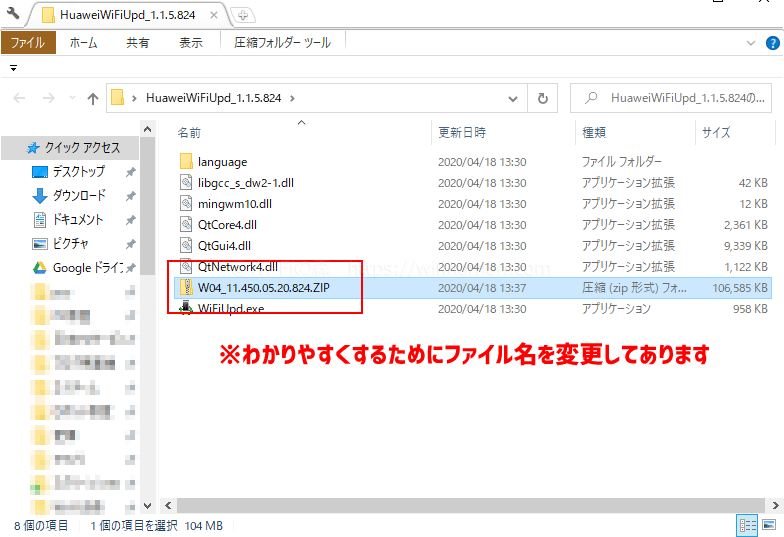Select the WiFiUpd.exe application
Screen dimensions: 784x537
click(x=231, y=309)
